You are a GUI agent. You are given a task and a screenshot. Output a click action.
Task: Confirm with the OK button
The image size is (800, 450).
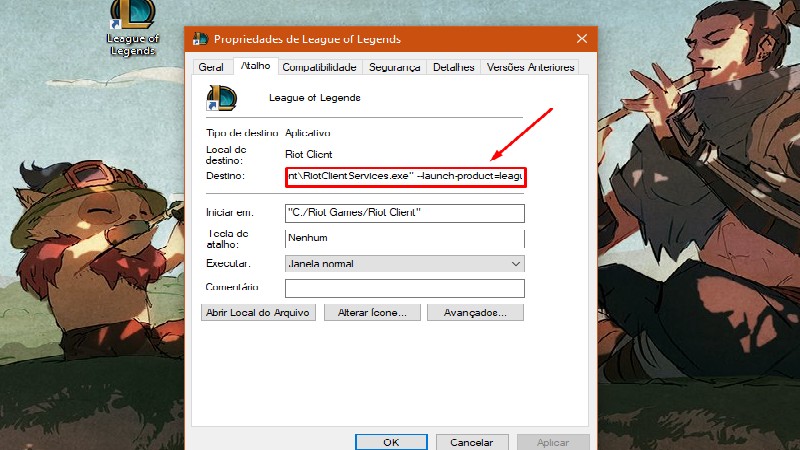[x=391, y=442]
